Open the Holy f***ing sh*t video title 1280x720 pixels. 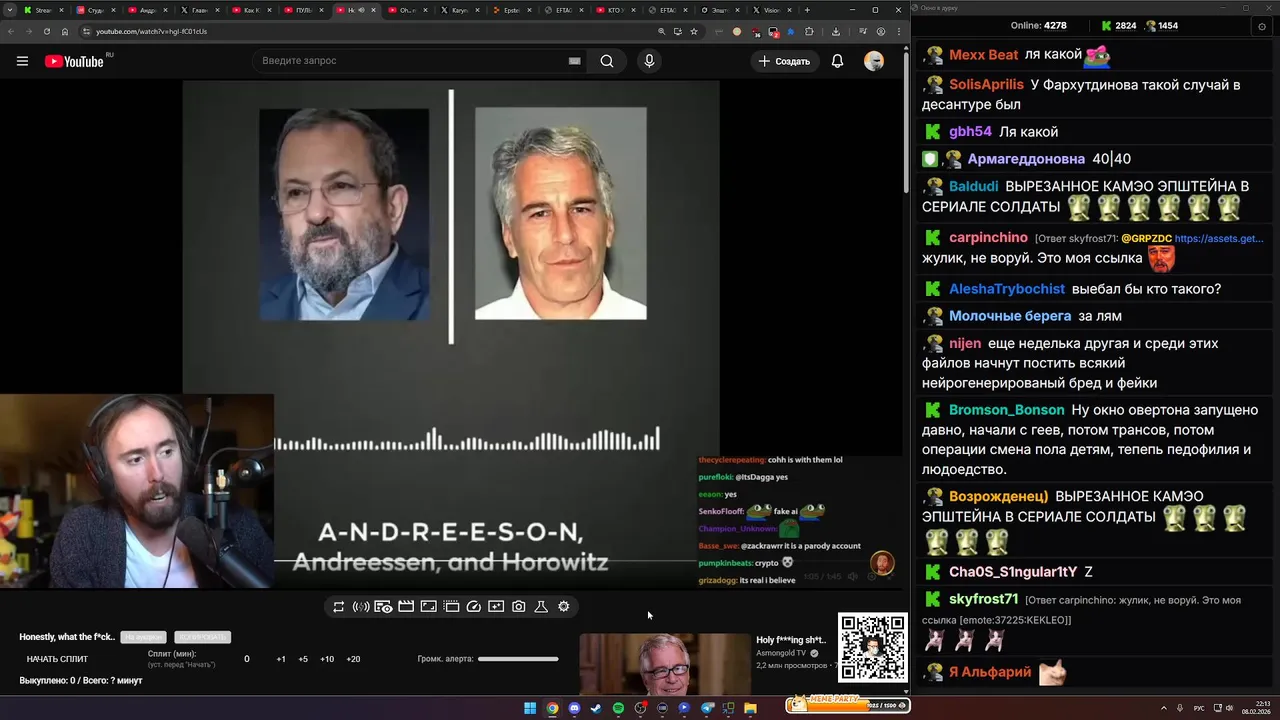[x=790, y=640]
